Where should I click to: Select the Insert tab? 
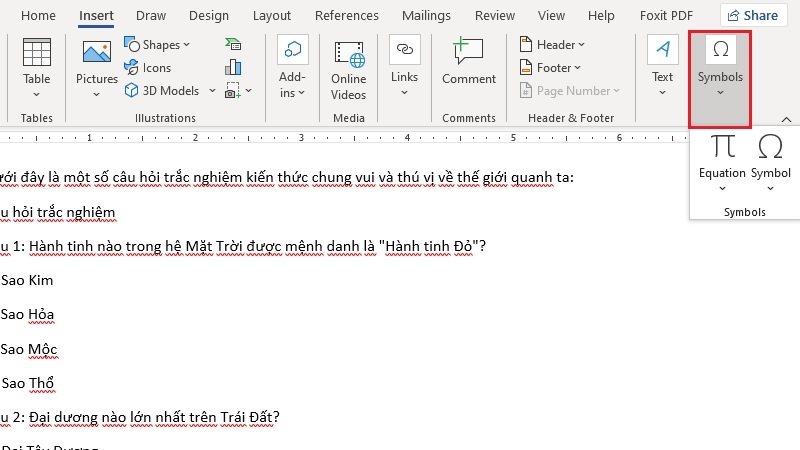96,16
